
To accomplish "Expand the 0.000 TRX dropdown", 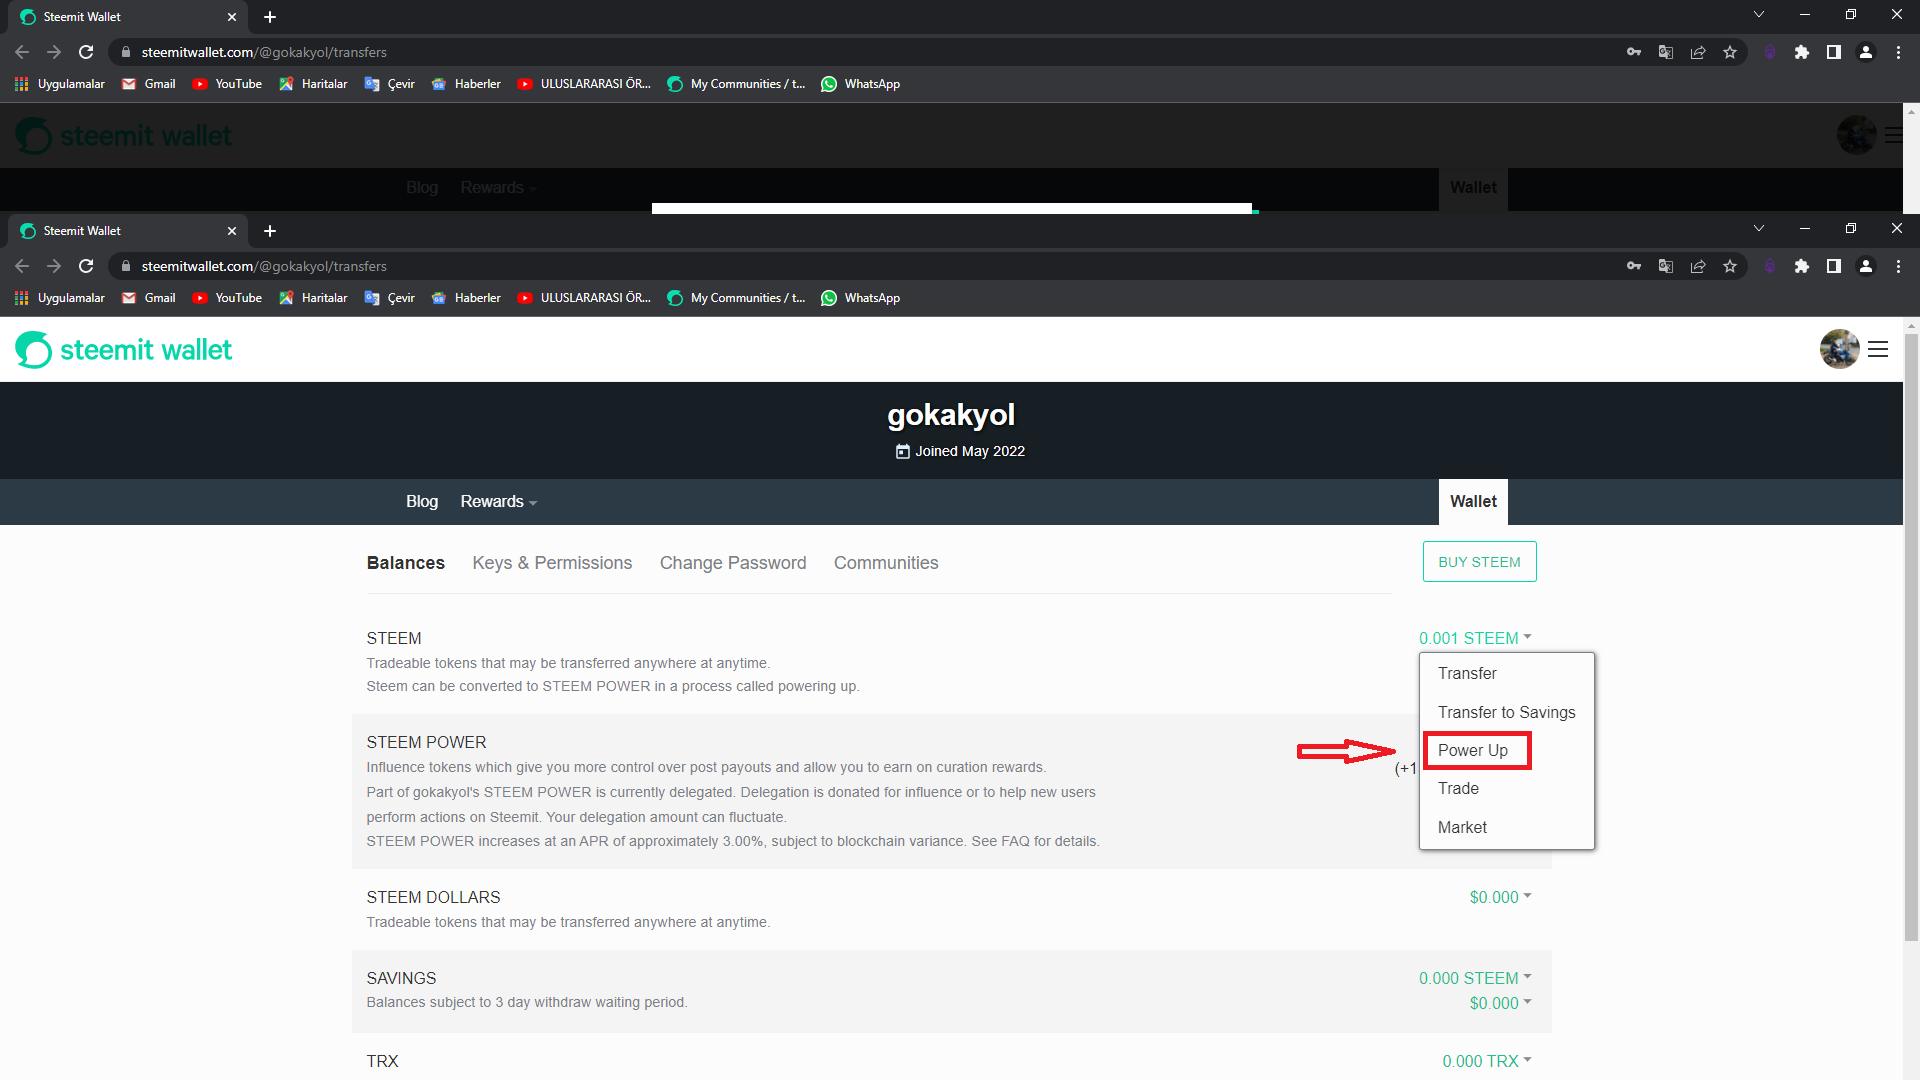I will [x=1486, y=1061].
